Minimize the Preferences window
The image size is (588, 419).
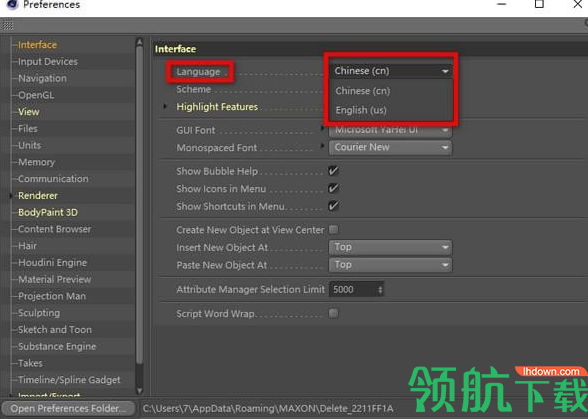[502, 5]
